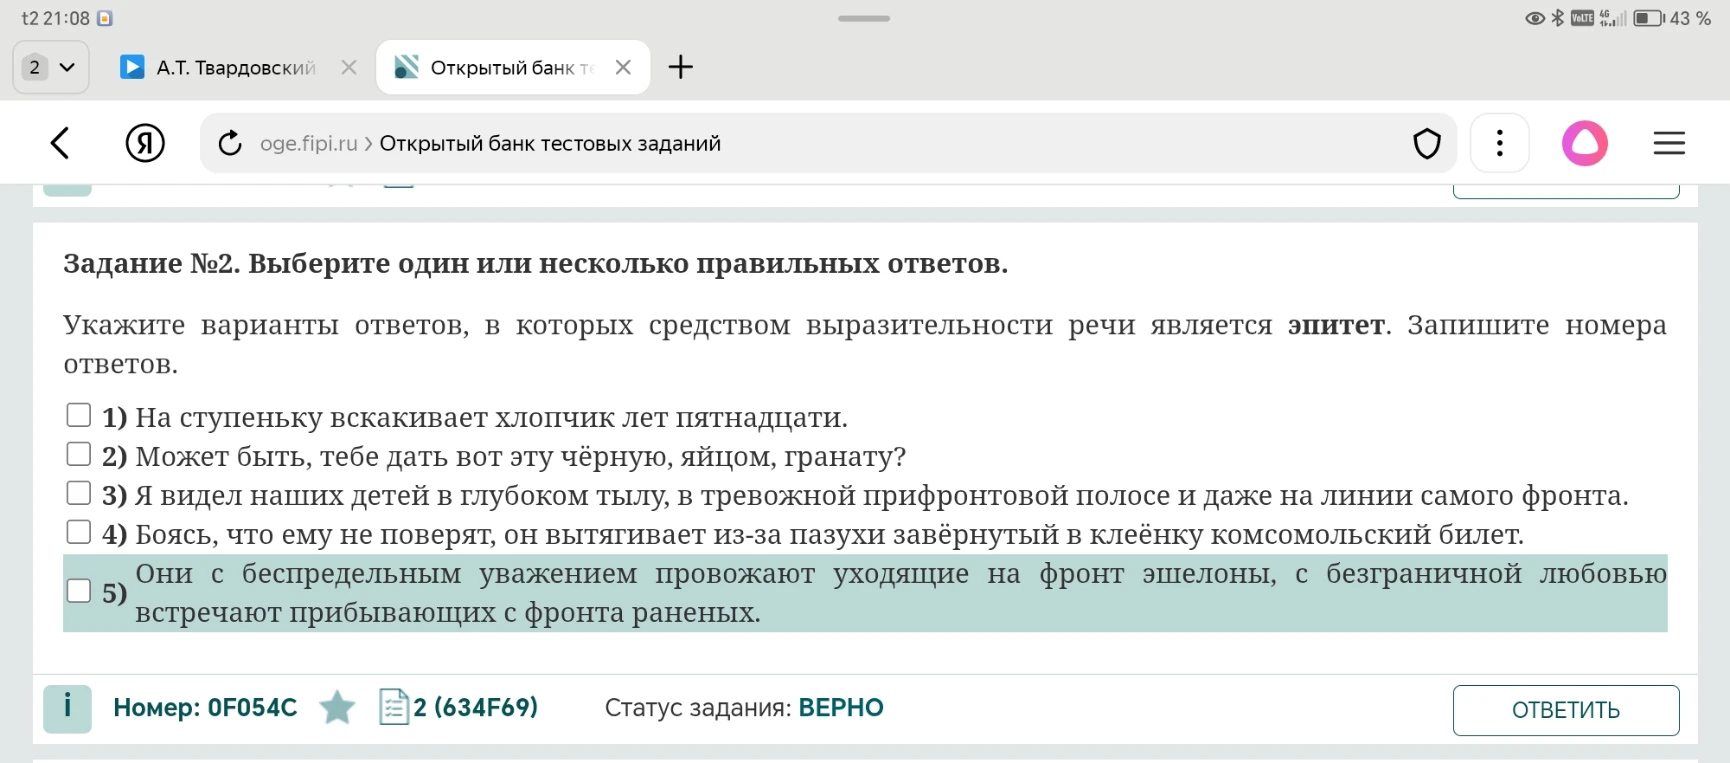Open the three-dot page options menu
This screenshot has width=1730, height=763.
1499,143
